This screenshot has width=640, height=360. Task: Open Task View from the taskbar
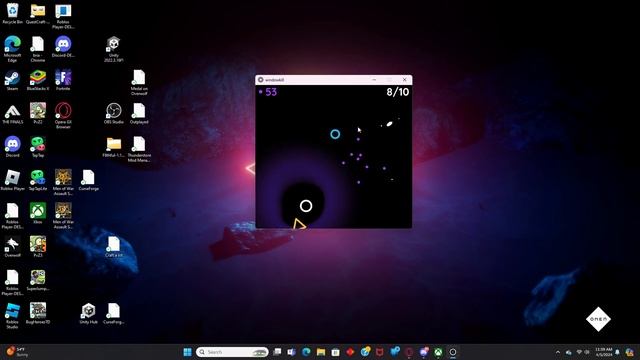(277, 352)
